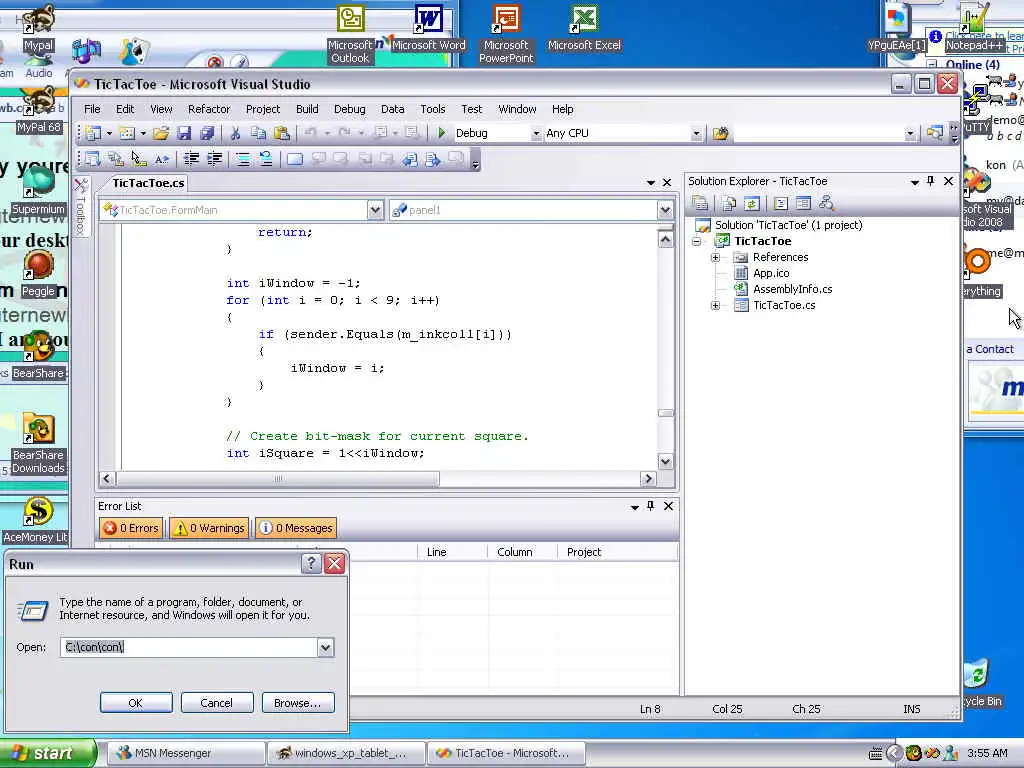Open the panel1 members dropdown
Viewport: 1024px width, 768px height.
(665, 210)
